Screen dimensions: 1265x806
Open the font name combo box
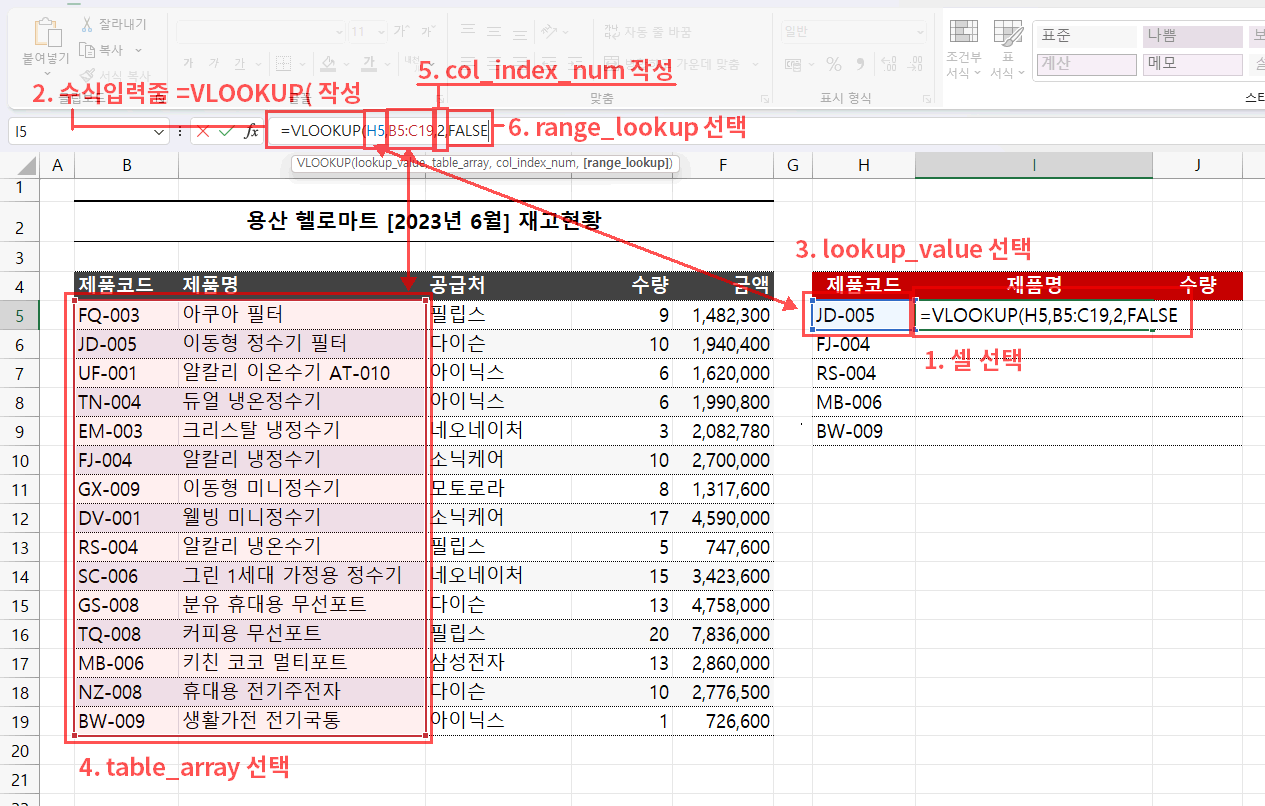[x=260, y=32]
